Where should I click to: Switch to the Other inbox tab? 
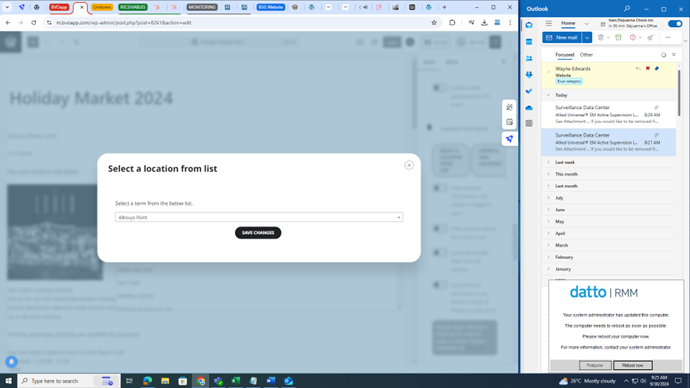[586, 55]
